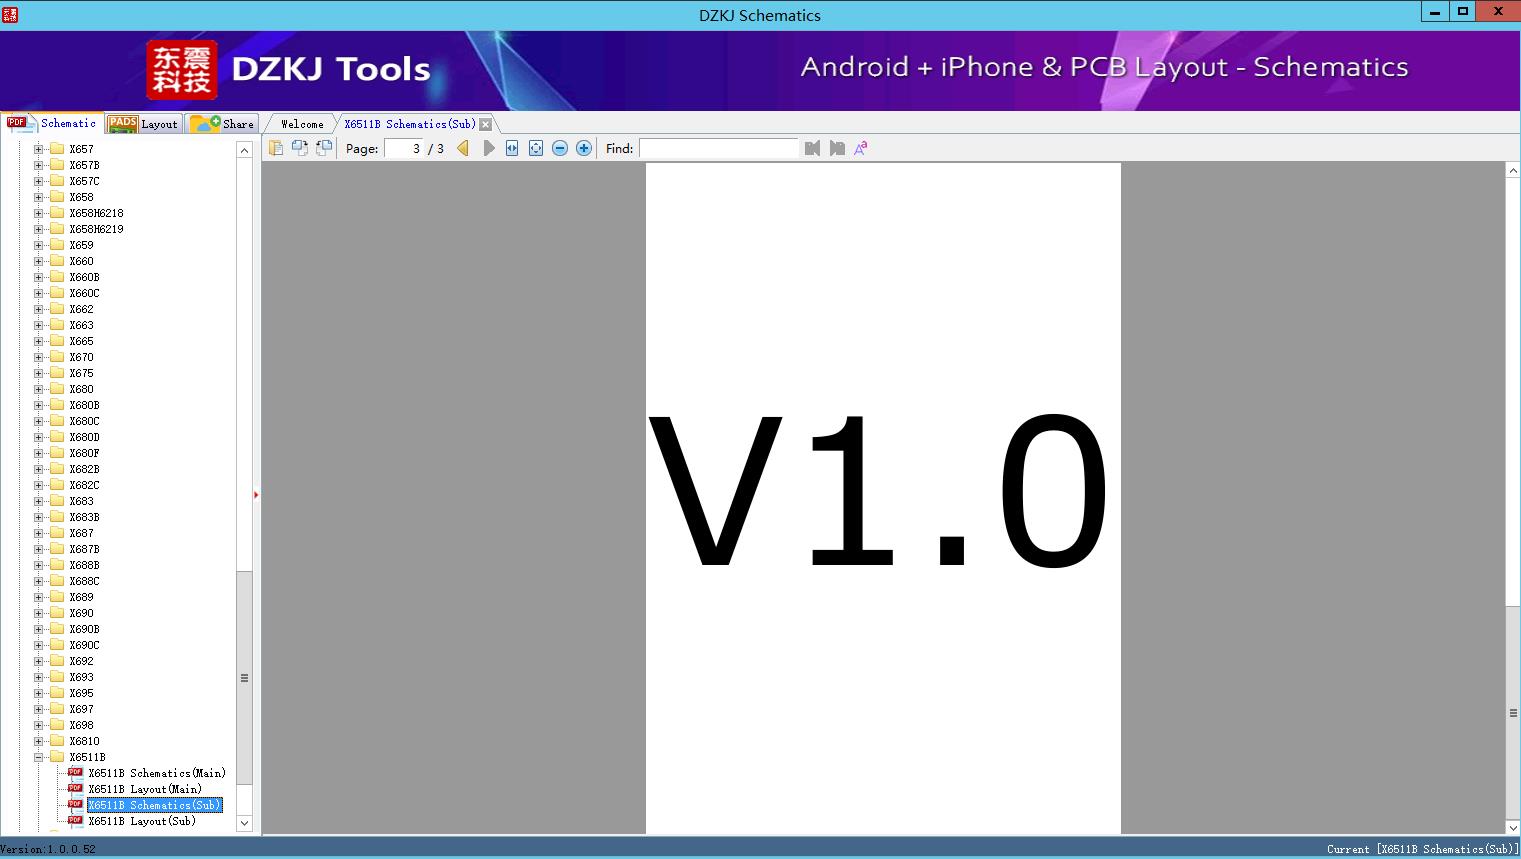Click the Version:1.0.0.52 status text
This screenshot has width=1521, height=859.
pos(48,849)
